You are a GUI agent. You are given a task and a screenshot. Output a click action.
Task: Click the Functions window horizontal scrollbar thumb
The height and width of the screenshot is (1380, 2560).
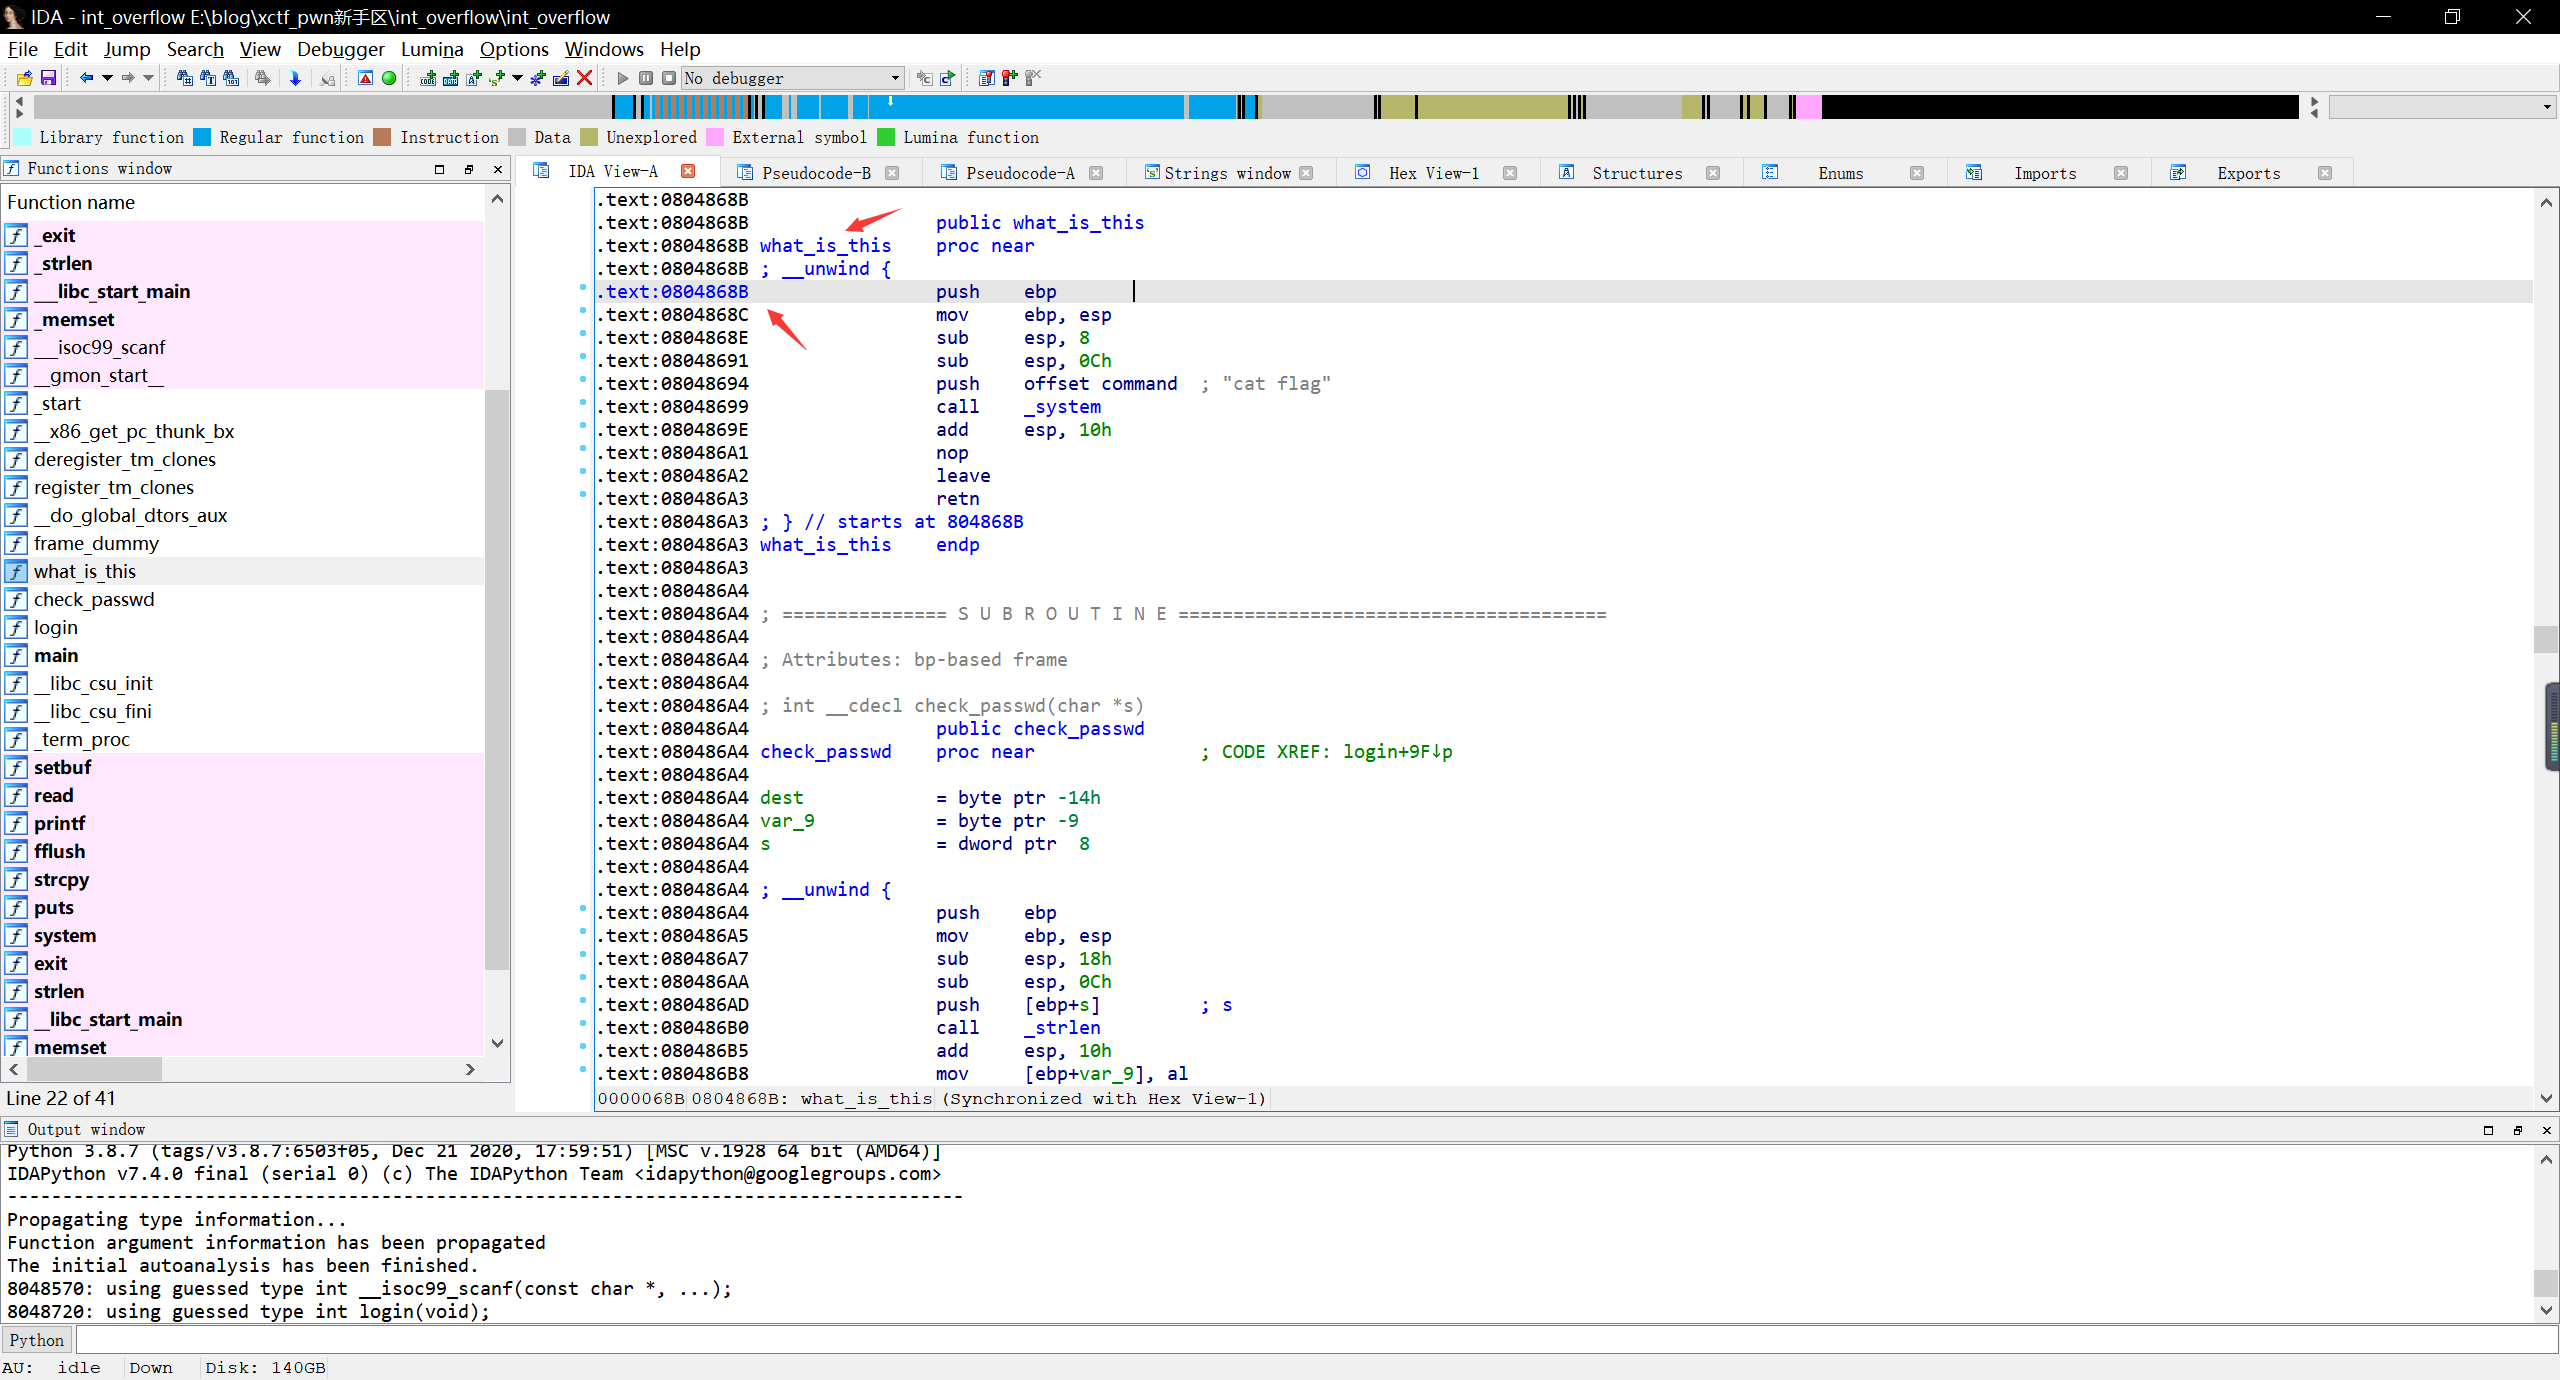[x=93, y=1069]
